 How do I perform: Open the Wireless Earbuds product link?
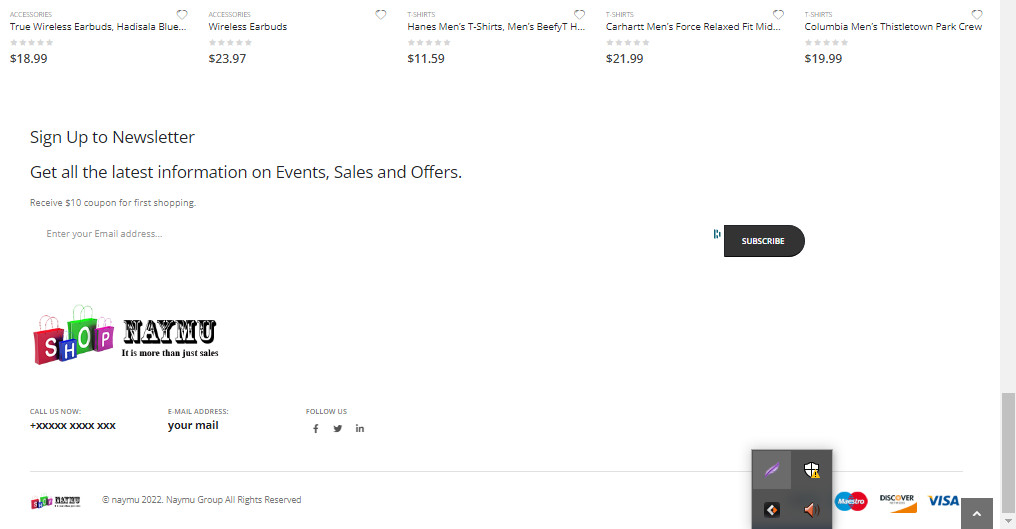tap(248, 27)
